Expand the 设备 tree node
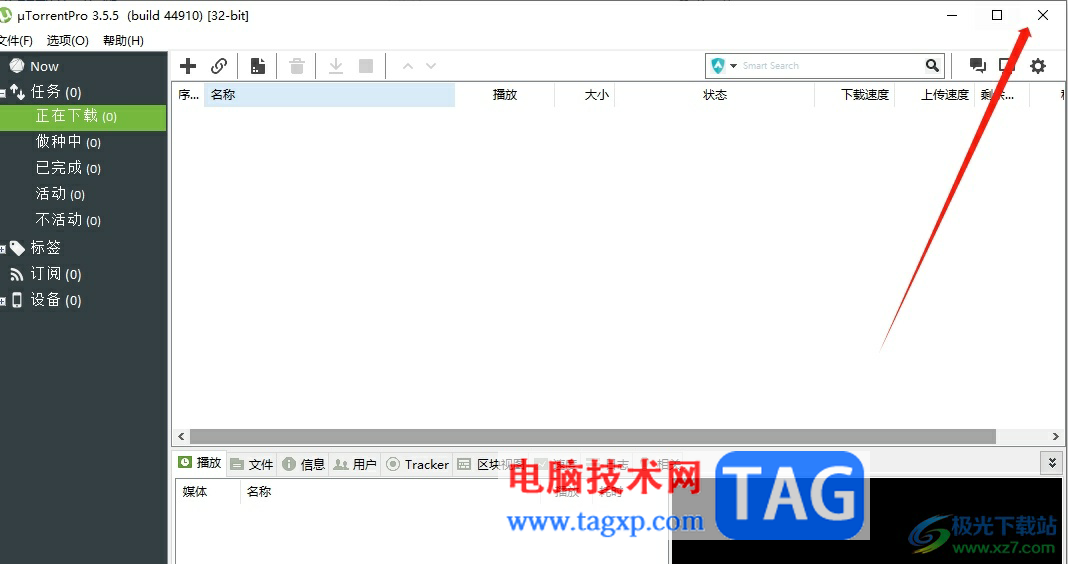1068x564 pixels. pos(3,301)
